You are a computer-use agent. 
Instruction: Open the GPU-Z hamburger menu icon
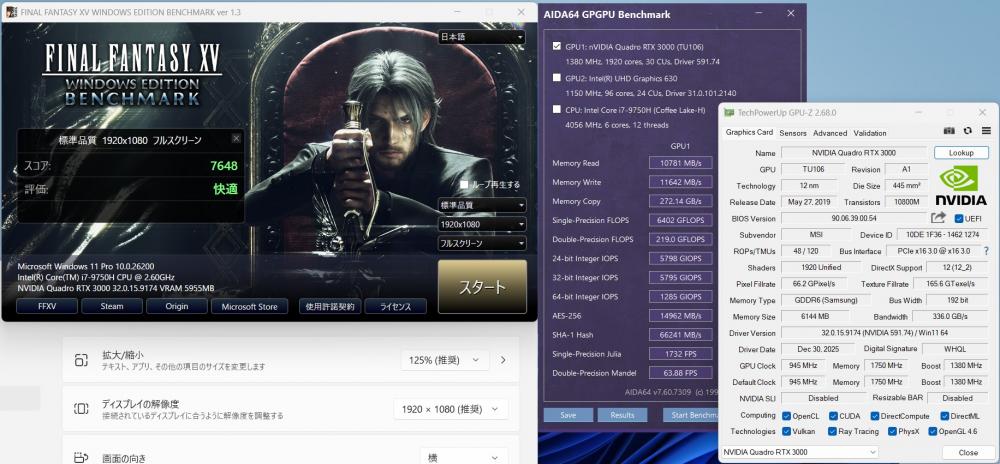tap(986, 131)
